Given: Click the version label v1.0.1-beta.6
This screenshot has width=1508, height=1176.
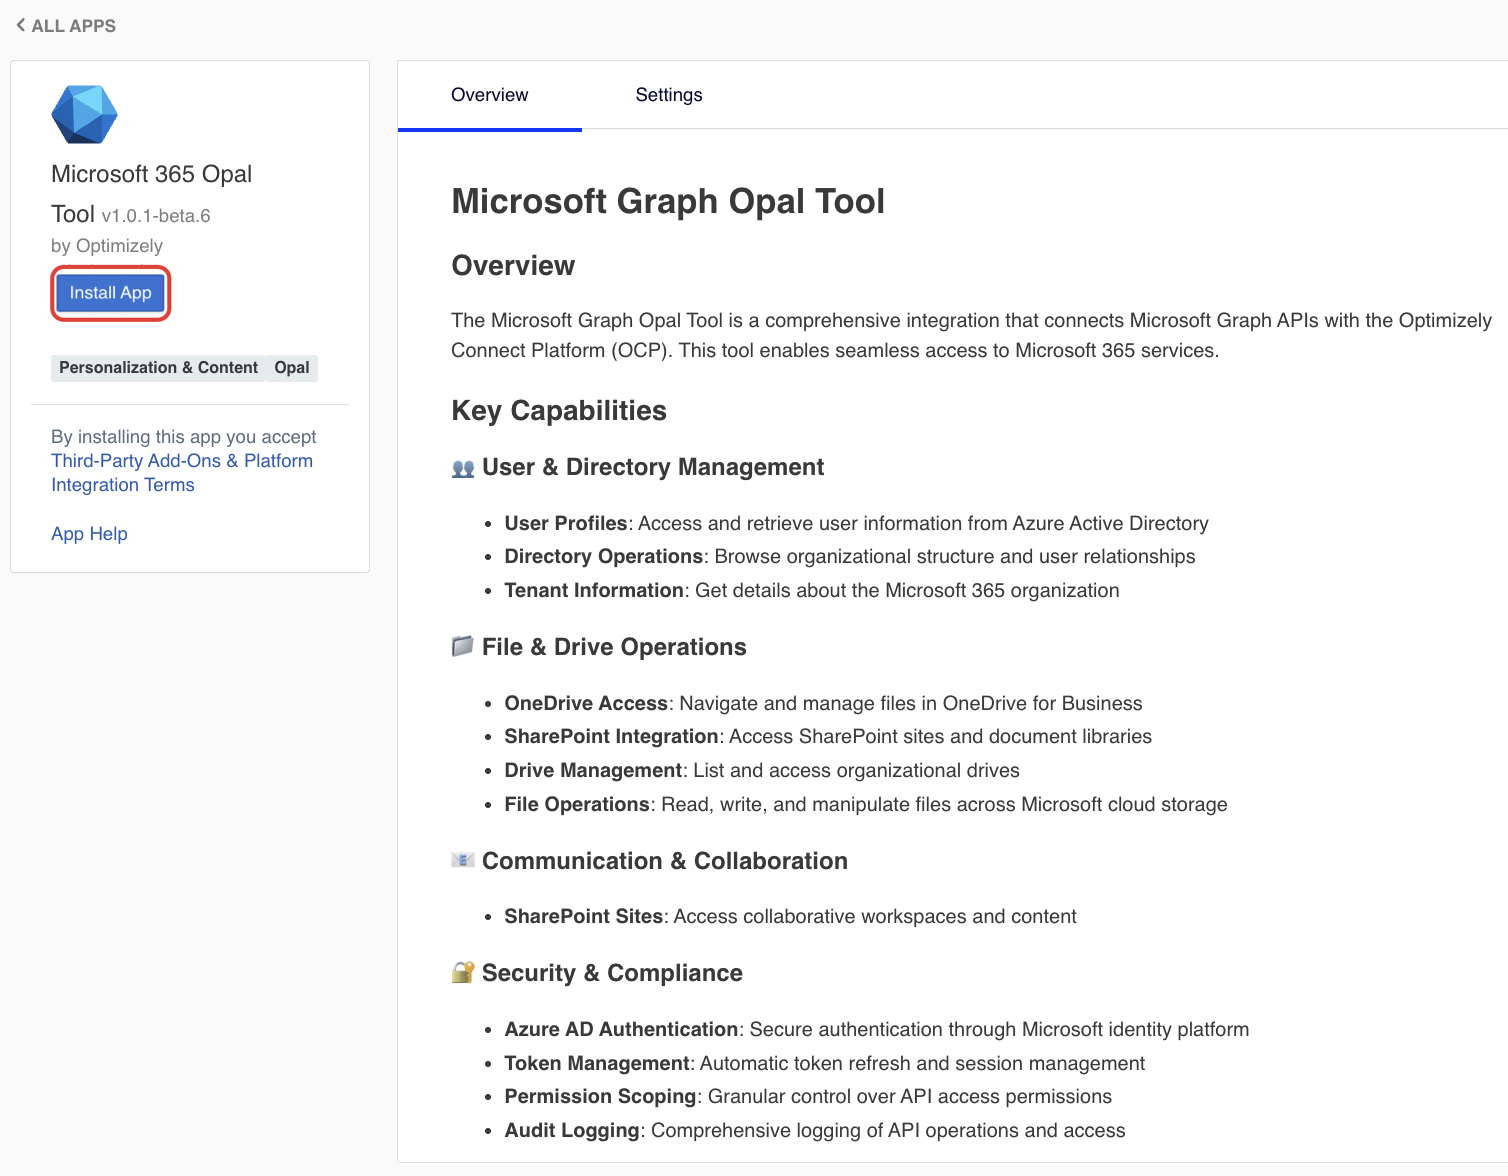Looking at the screenshot, I should [x=156, y=216].
